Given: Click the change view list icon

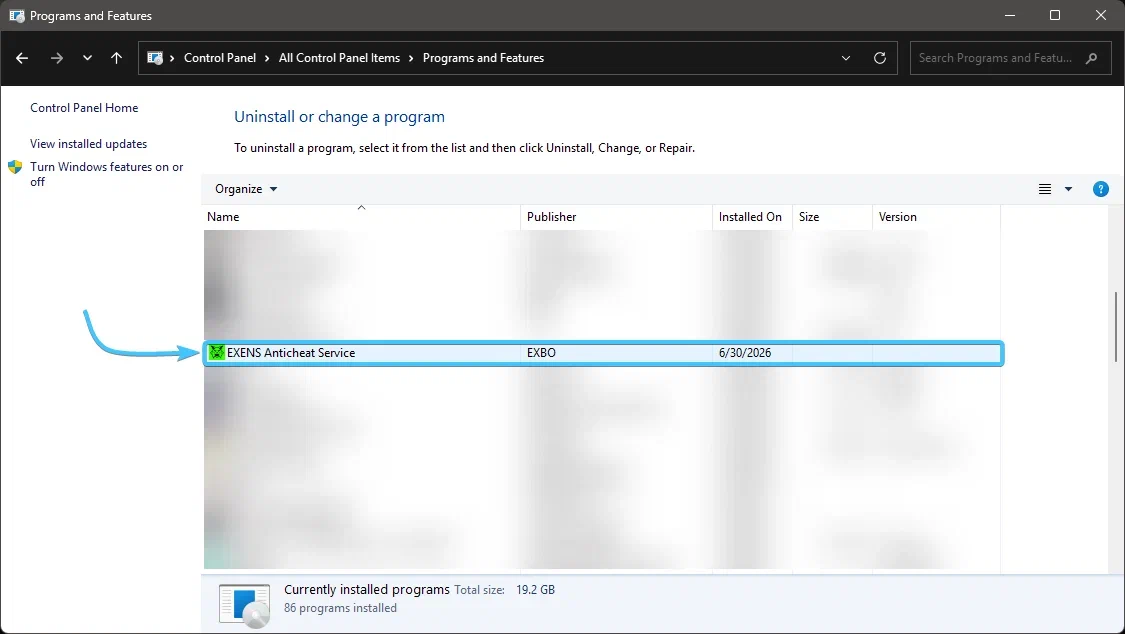Looking at the screenshot, I should click(x=1045, y=189).
